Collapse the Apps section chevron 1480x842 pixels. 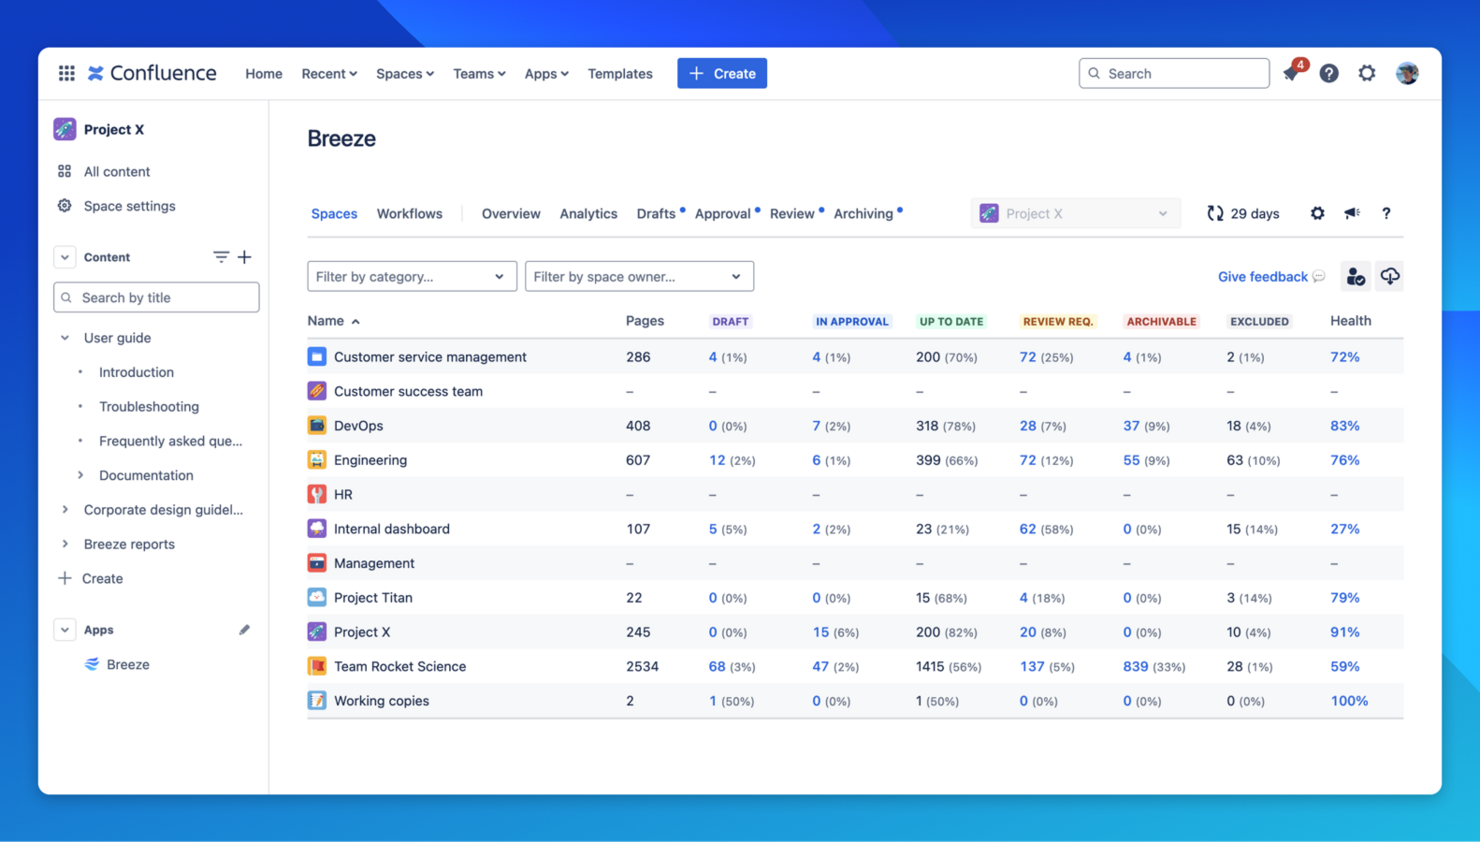pyautogui.click(x=65, y=630)
